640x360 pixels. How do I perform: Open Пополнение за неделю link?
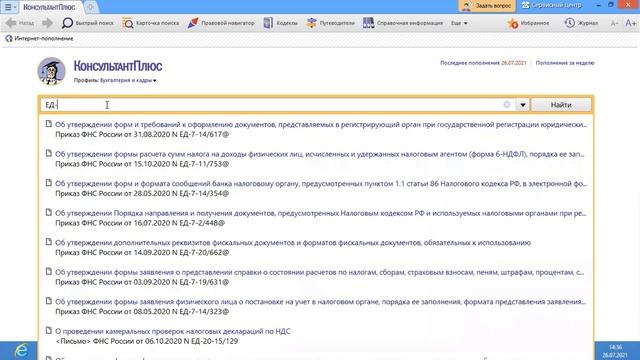[x=565, y=63]
